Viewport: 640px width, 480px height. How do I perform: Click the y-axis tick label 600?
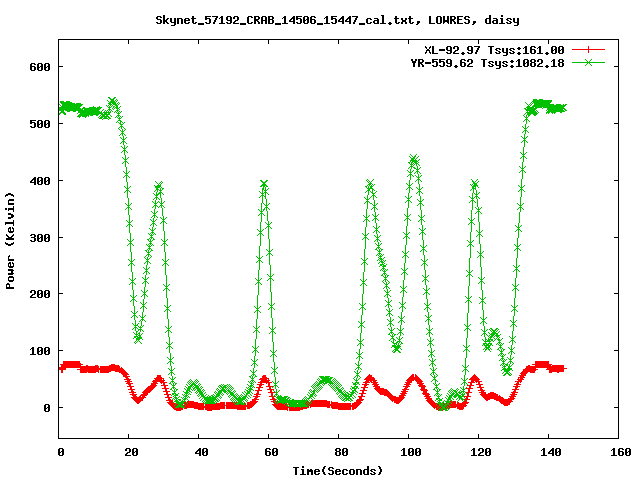point(40,67)
